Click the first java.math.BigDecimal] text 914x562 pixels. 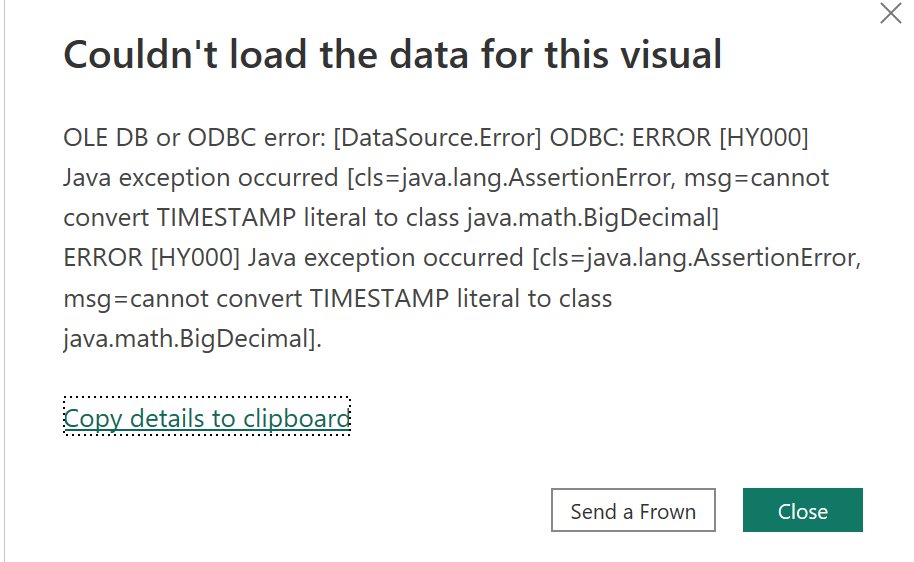pyautogui.click(x=592, y=218)
